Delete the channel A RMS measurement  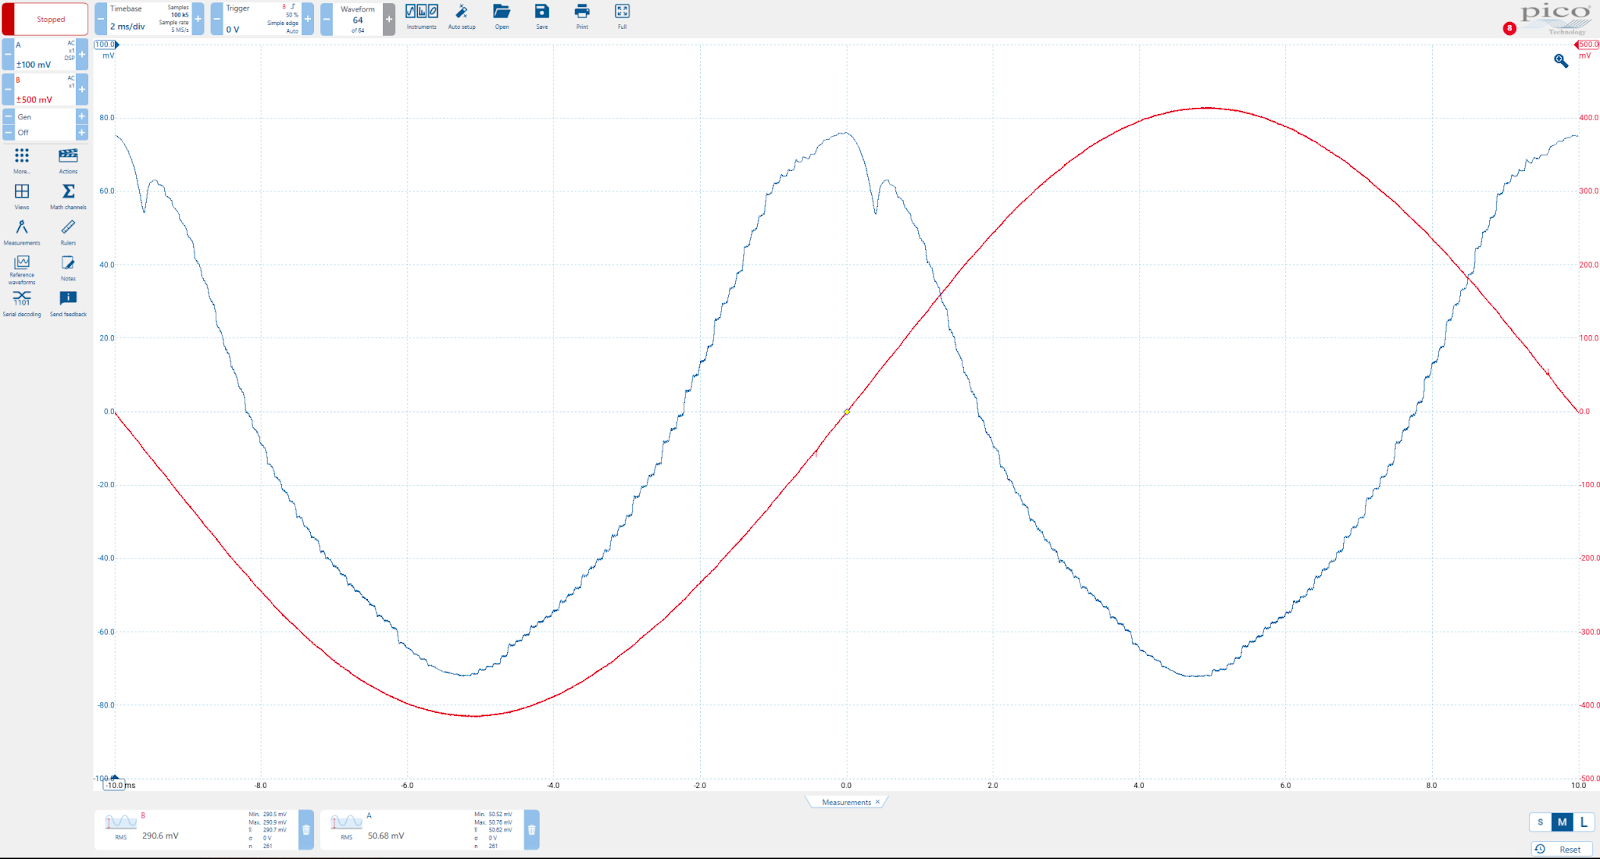(532, 830)
